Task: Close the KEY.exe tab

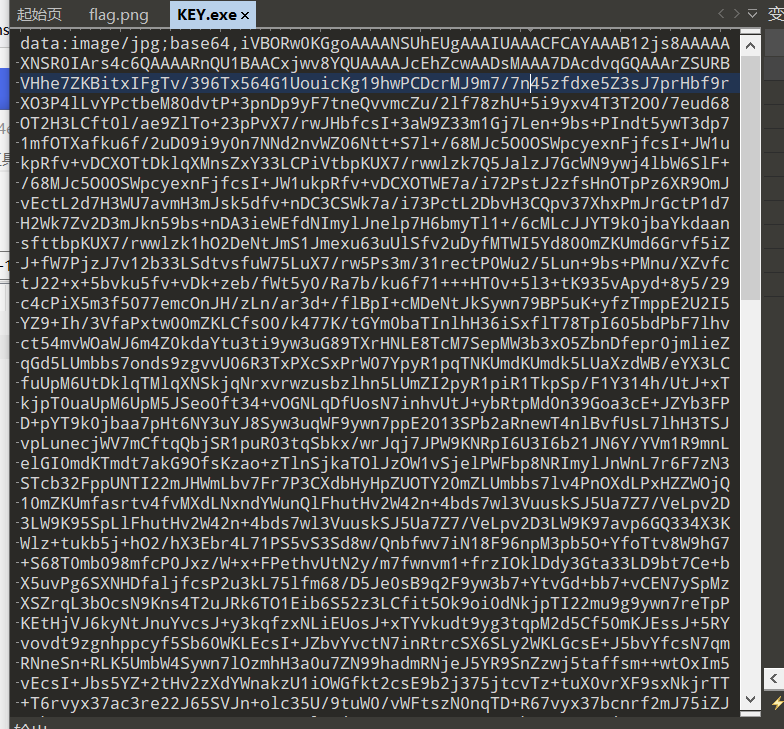Action: click(x=246, y=15)
